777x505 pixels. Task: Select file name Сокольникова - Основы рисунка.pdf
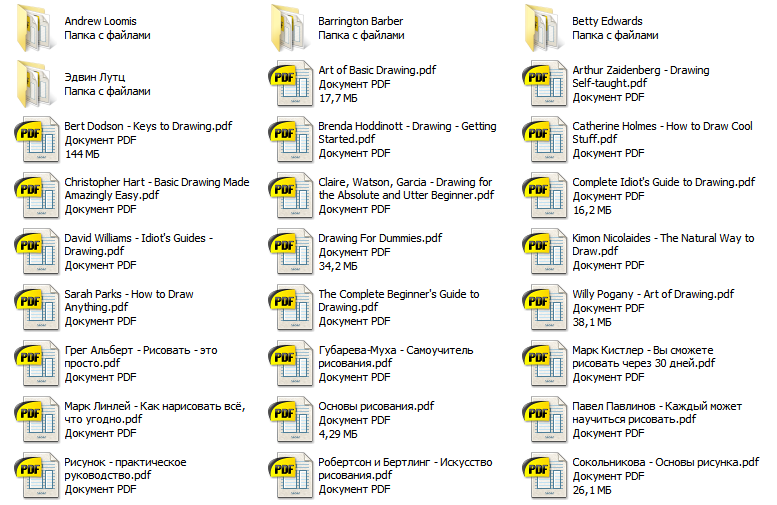[666, 462]
